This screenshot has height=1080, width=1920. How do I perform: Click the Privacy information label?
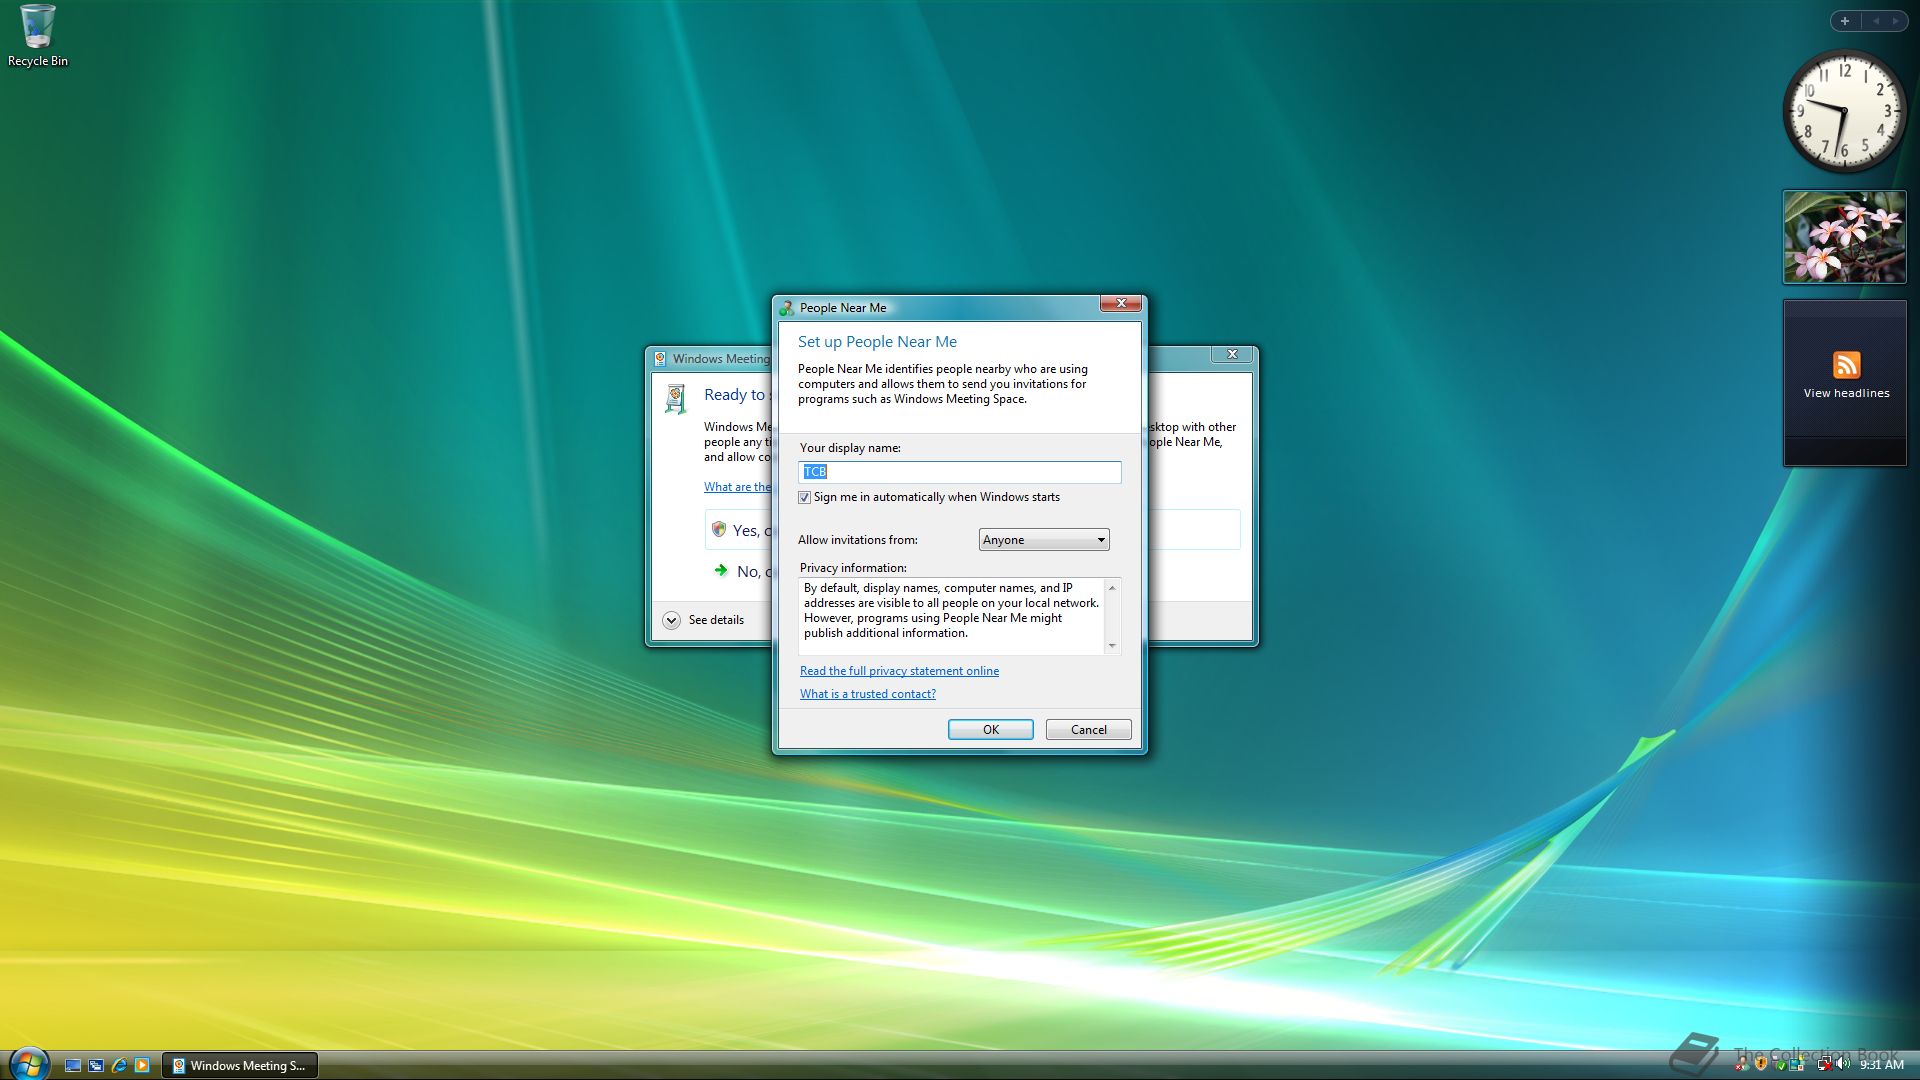[x=853, y=568]
